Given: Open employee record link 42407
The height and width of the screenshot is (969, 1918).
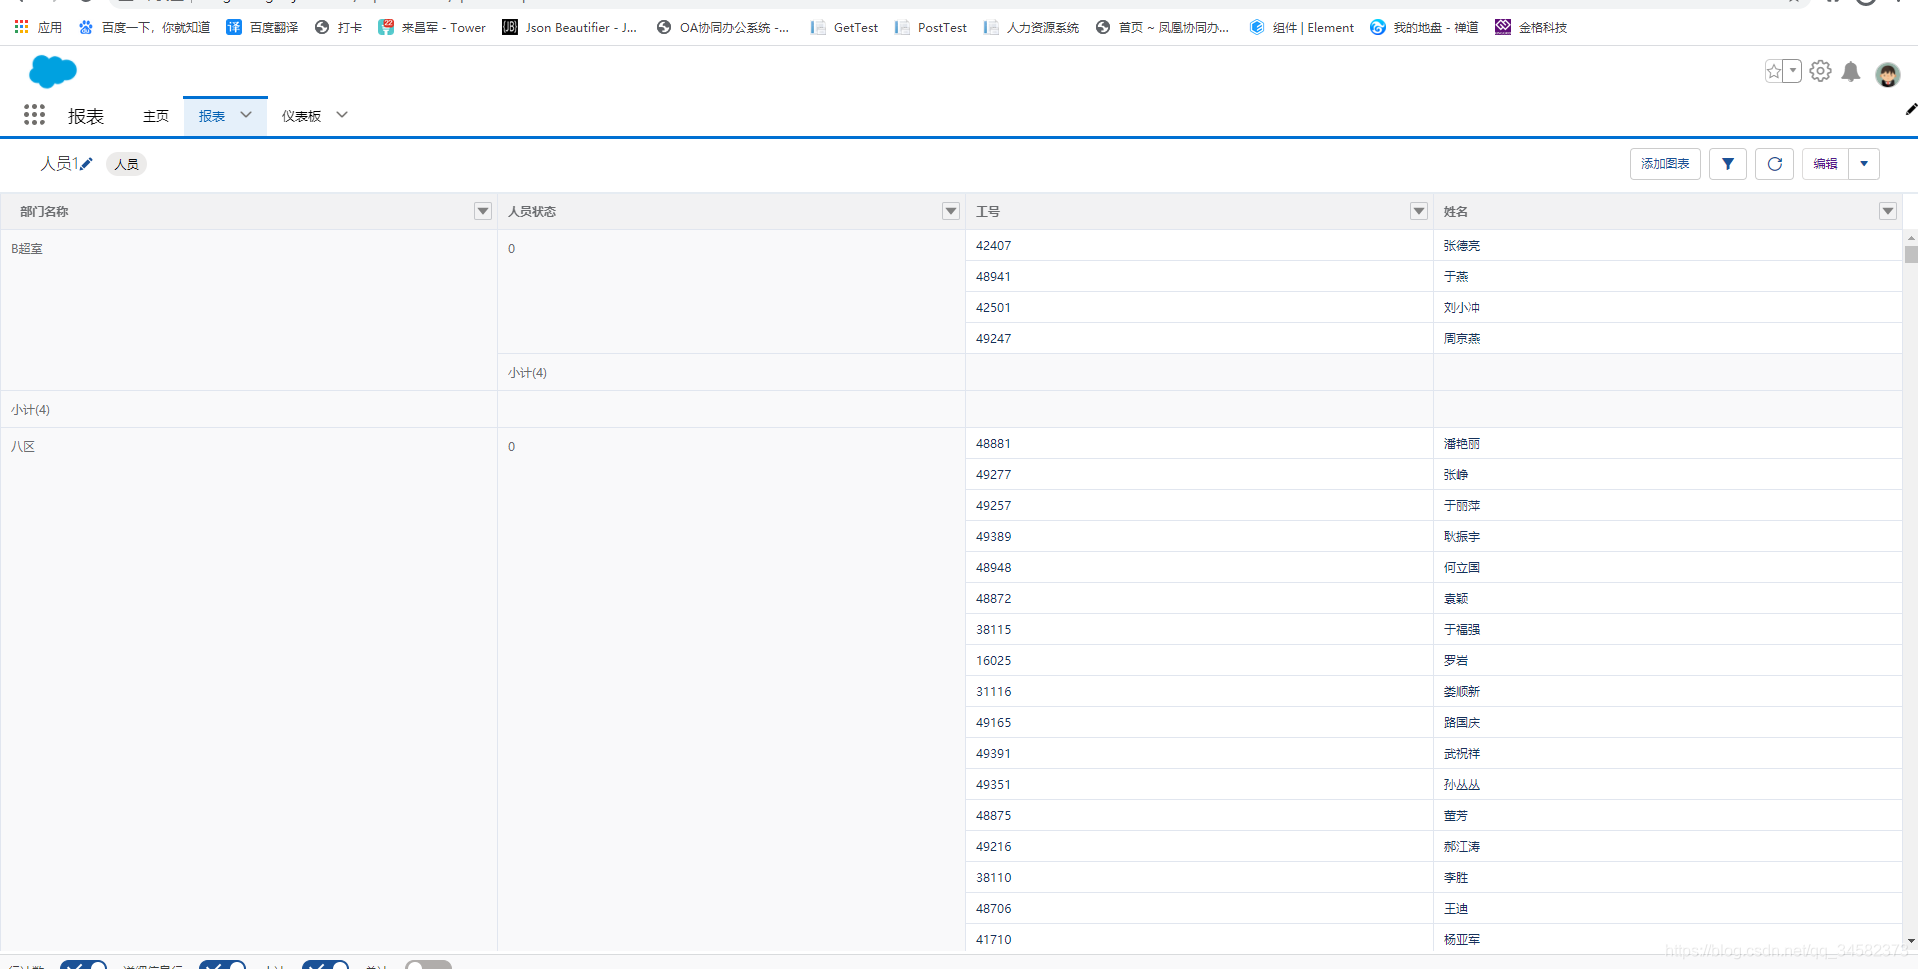Looking at the screenshot, I should click(992, 245).
